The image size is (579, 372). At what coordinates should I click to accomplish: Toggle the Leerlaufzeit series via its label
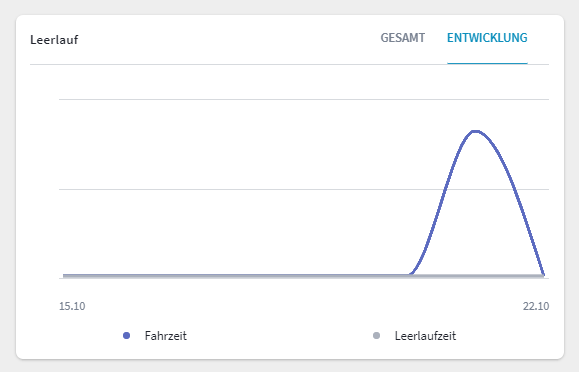coord(425,336)
